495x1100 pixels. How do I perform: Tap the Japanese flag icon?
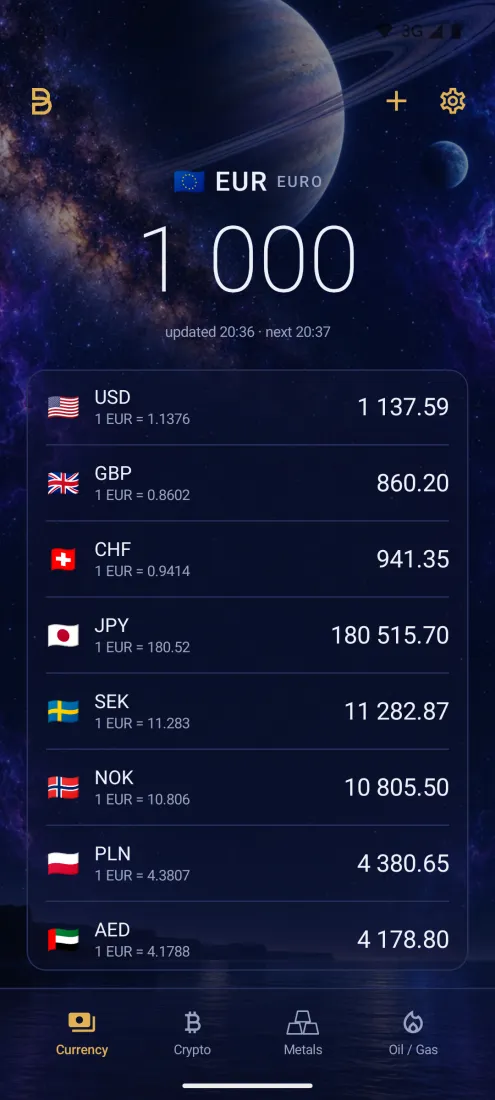pyautogui.click(x=63, y=636)
